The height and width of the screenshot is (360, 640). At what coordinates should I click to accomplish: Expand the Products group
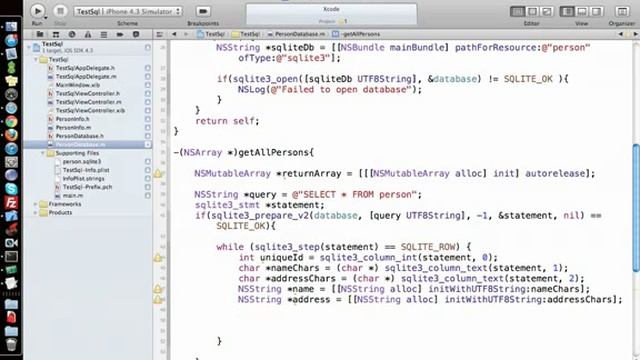tap(36, 213)
